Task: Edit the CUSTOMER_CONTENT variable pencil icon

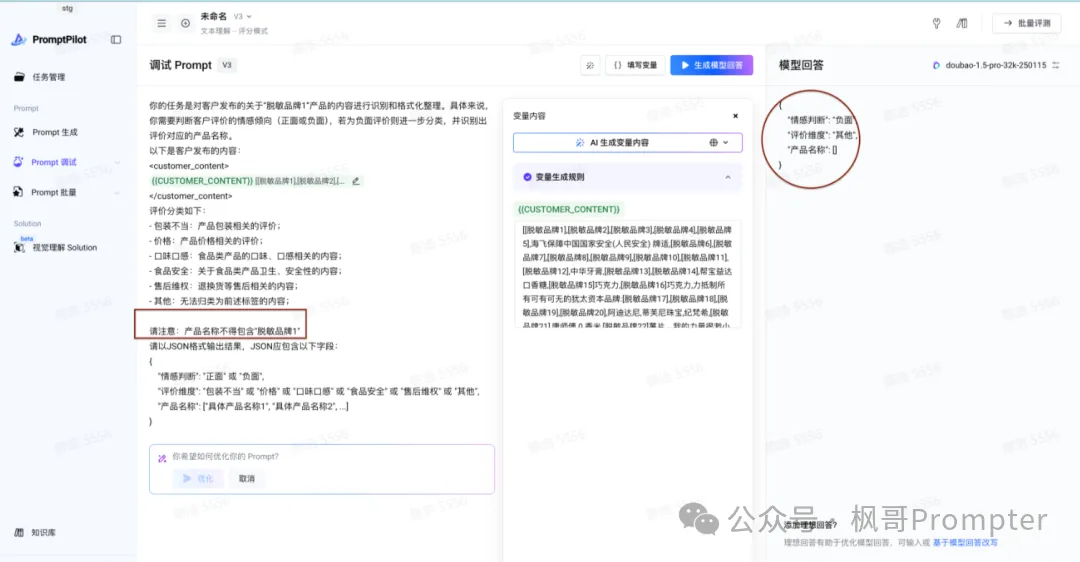Action: click(355, 181)
